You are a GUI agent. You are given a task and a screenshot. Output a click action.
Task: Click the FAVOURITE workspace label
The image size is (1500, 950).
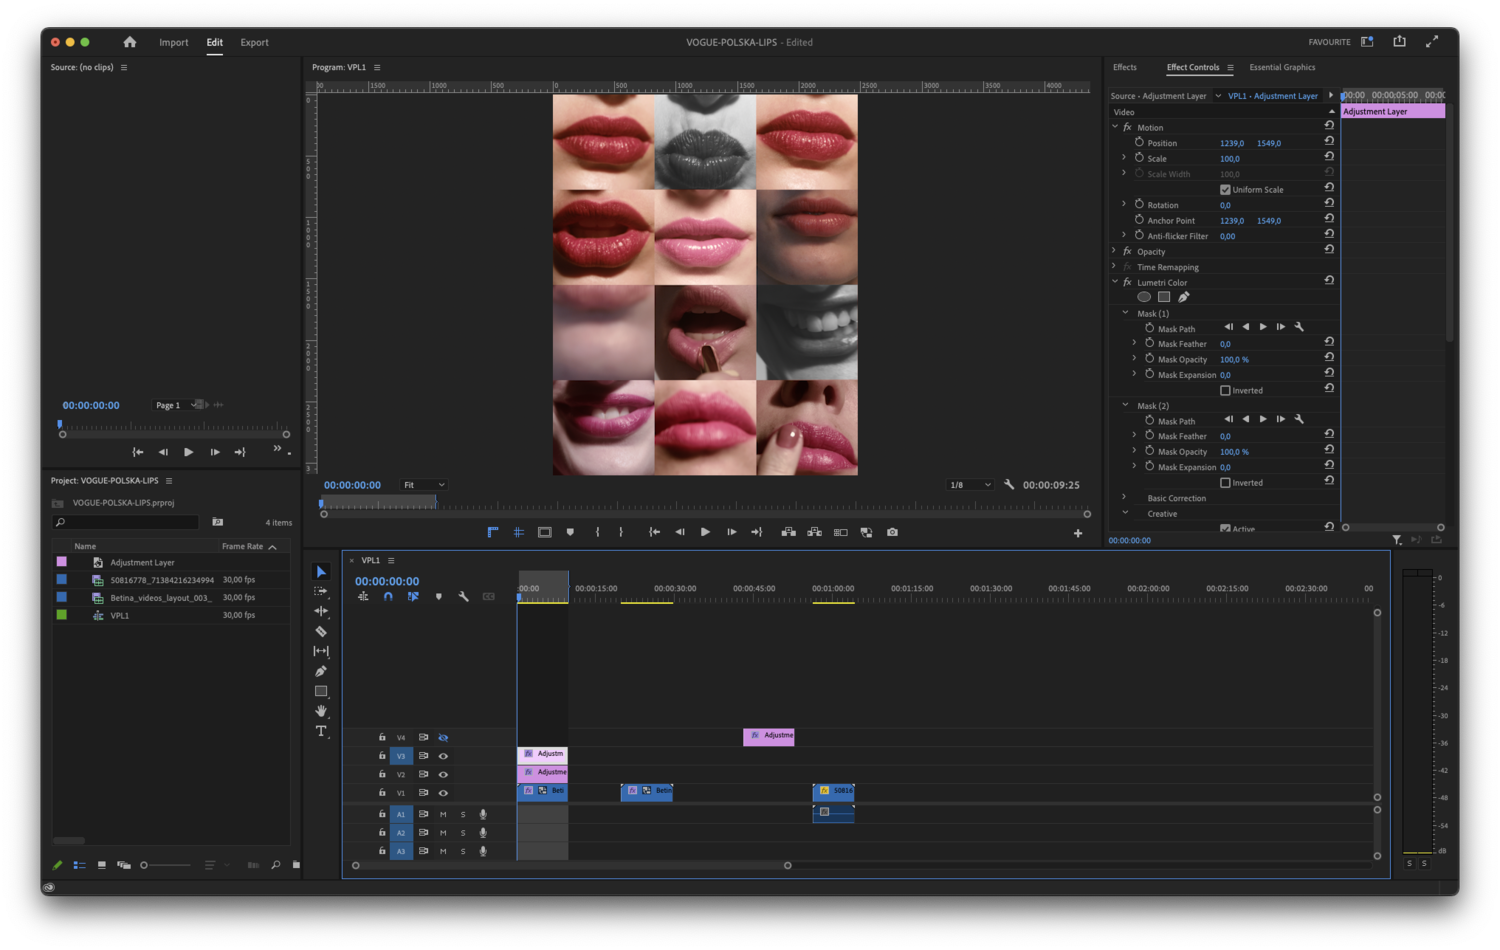(1329, 42)
